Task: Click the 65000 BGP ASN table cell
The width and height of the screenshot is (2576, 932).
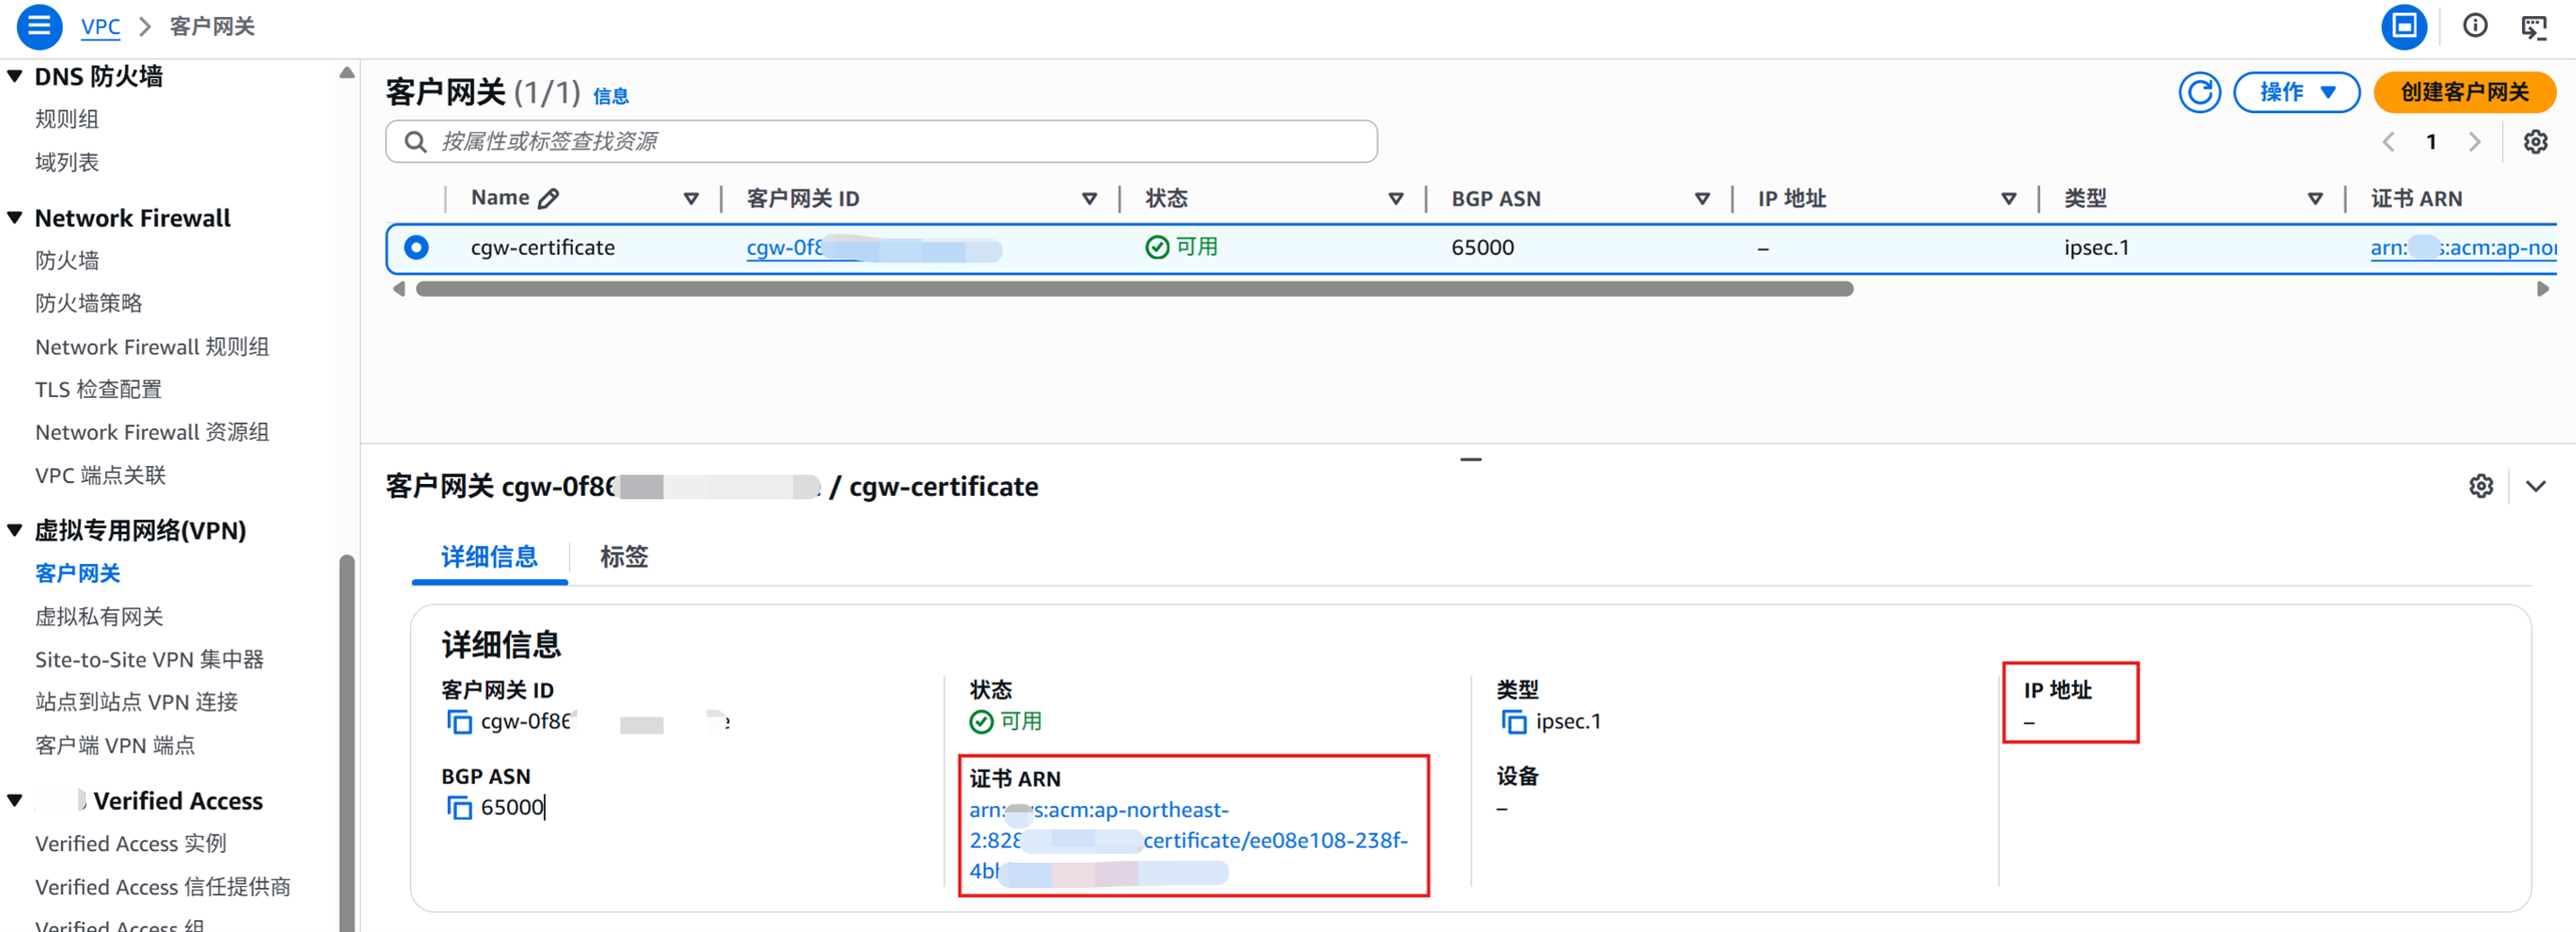Action: point(1482,247)
